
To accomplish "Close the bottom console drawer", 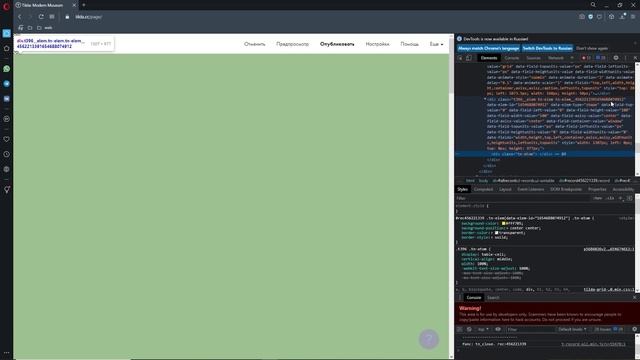I will [x=634, y=298].
